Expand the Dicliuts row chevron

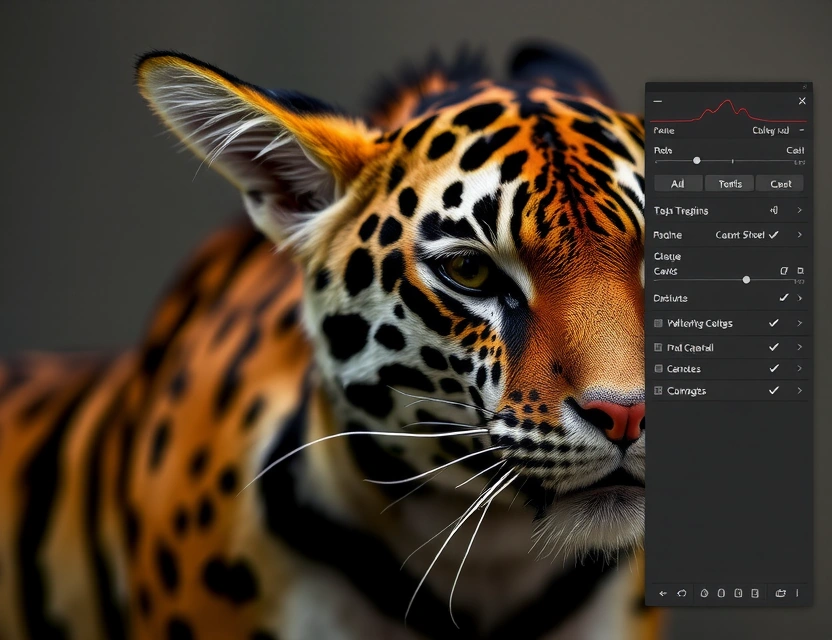(x=799, y=298)
